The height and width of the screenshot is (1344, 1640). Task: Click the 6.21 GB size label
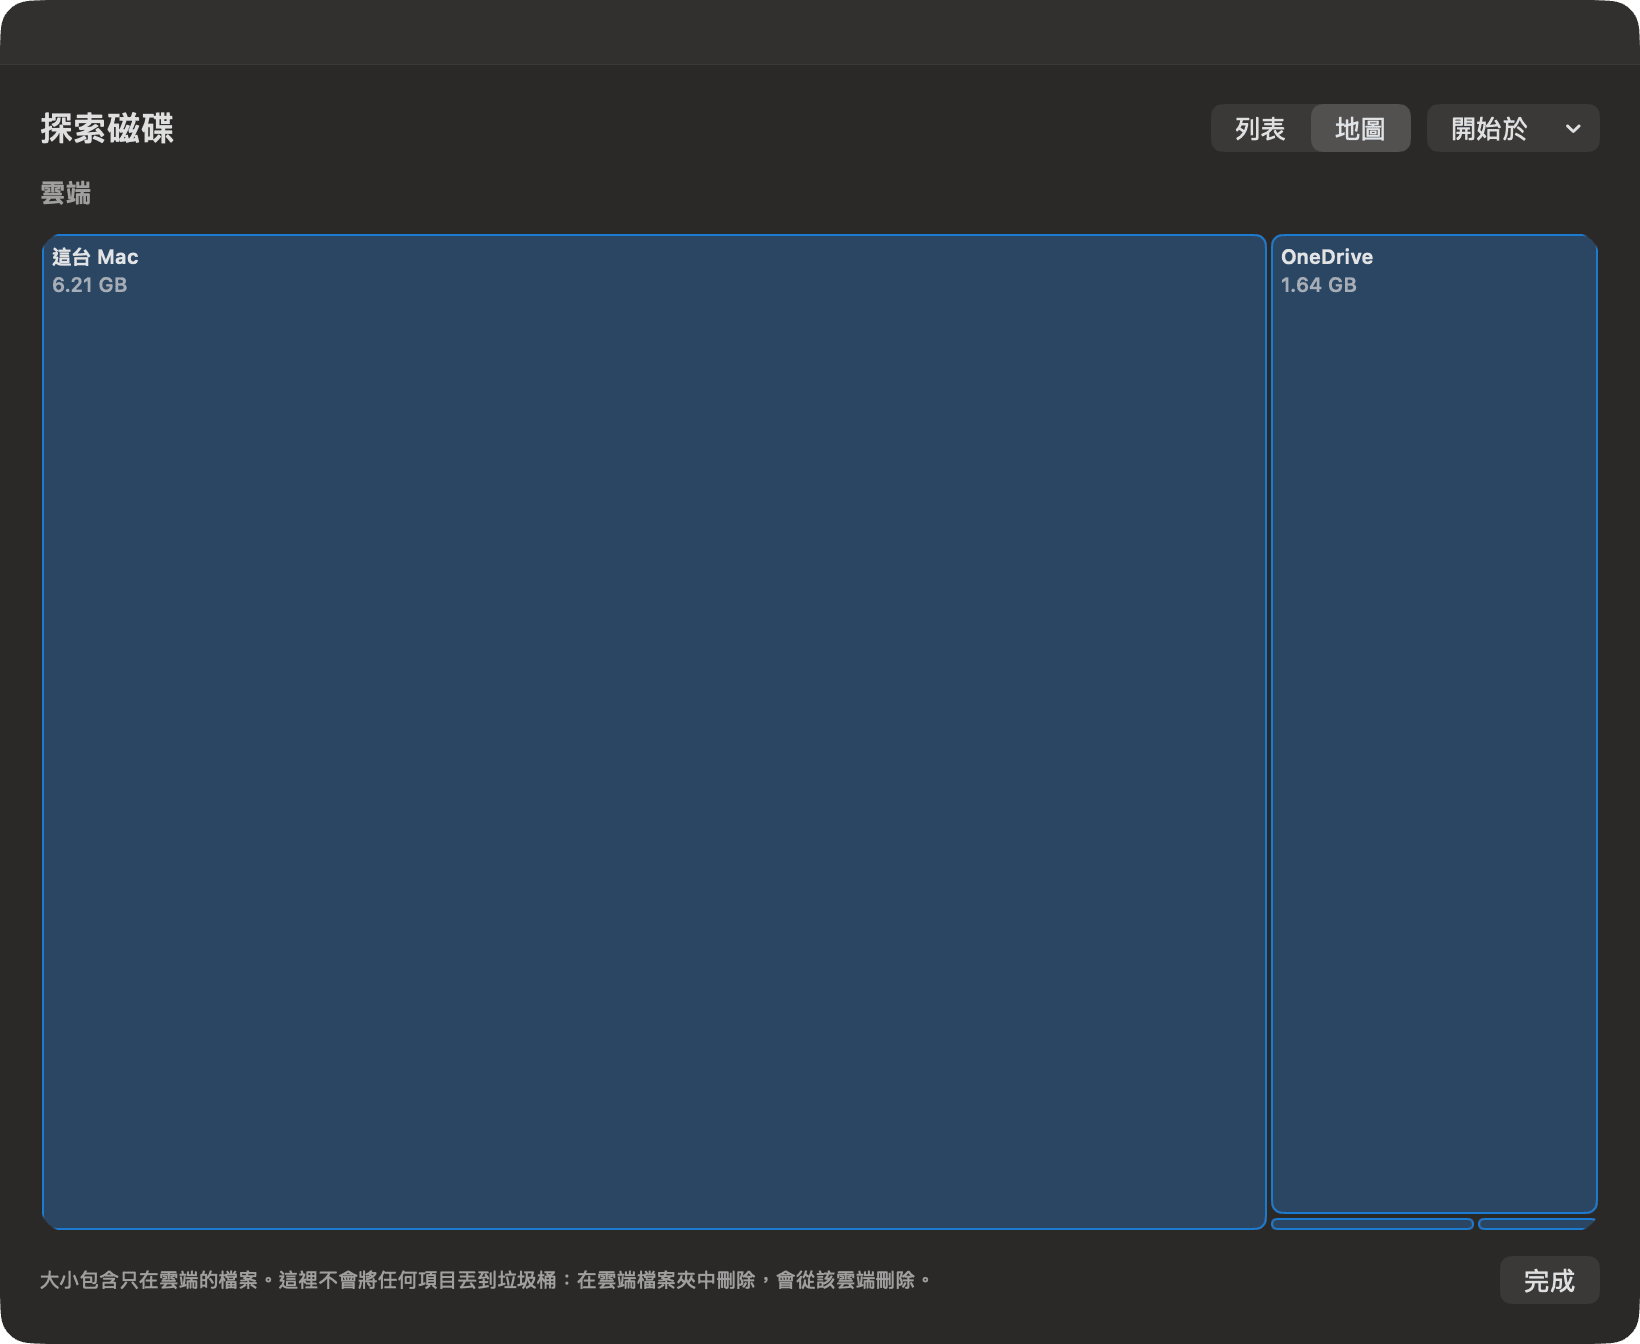(x=90, y=285)
